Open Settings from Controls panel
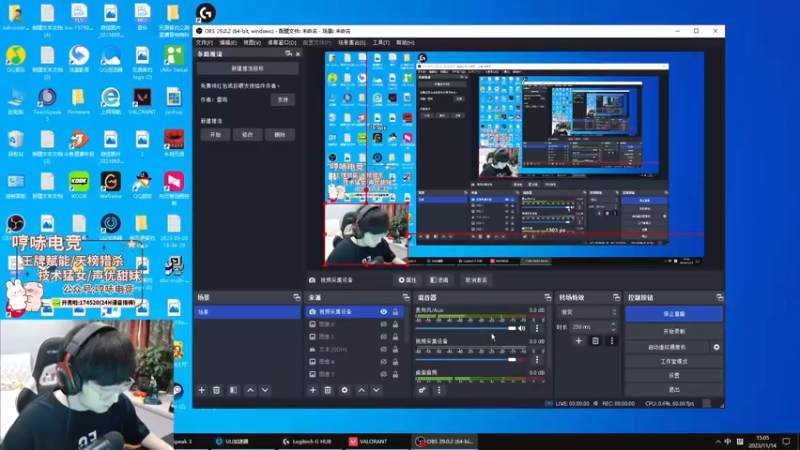Viewport: 800px width, 450px height. point(674,375)
